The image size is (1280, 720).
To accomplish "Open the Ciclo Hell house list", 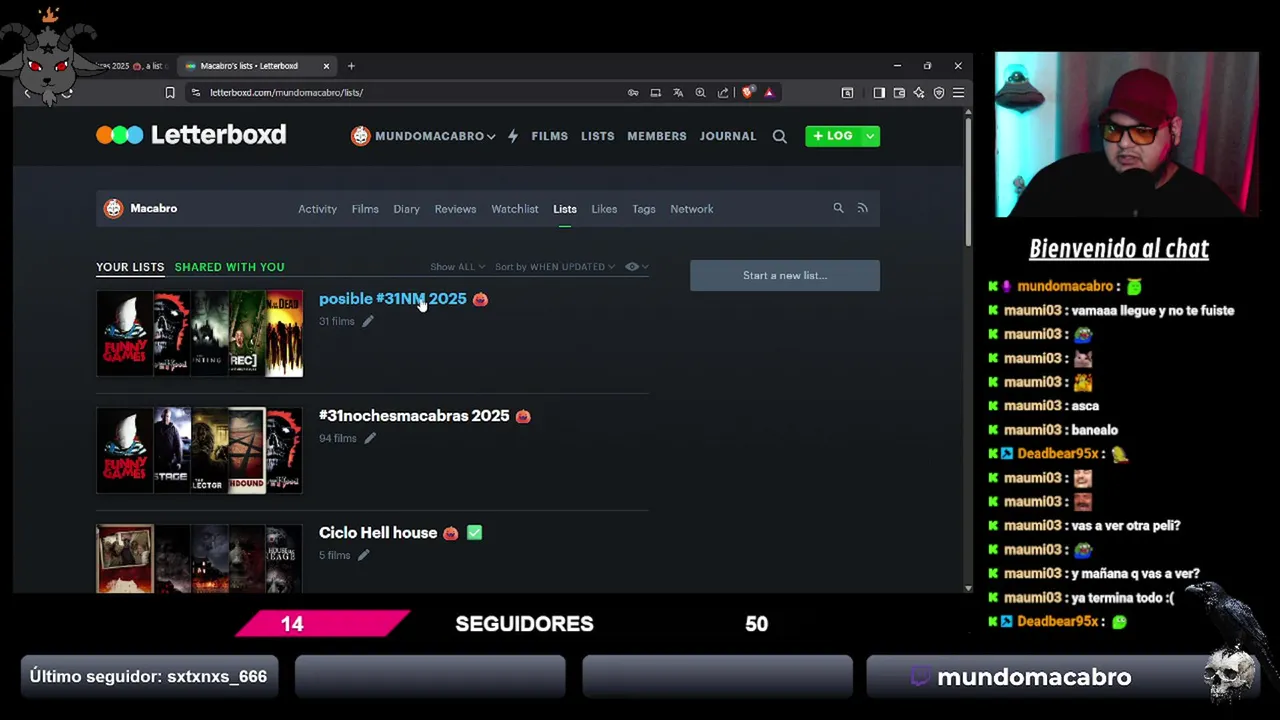I will point(378,532).
